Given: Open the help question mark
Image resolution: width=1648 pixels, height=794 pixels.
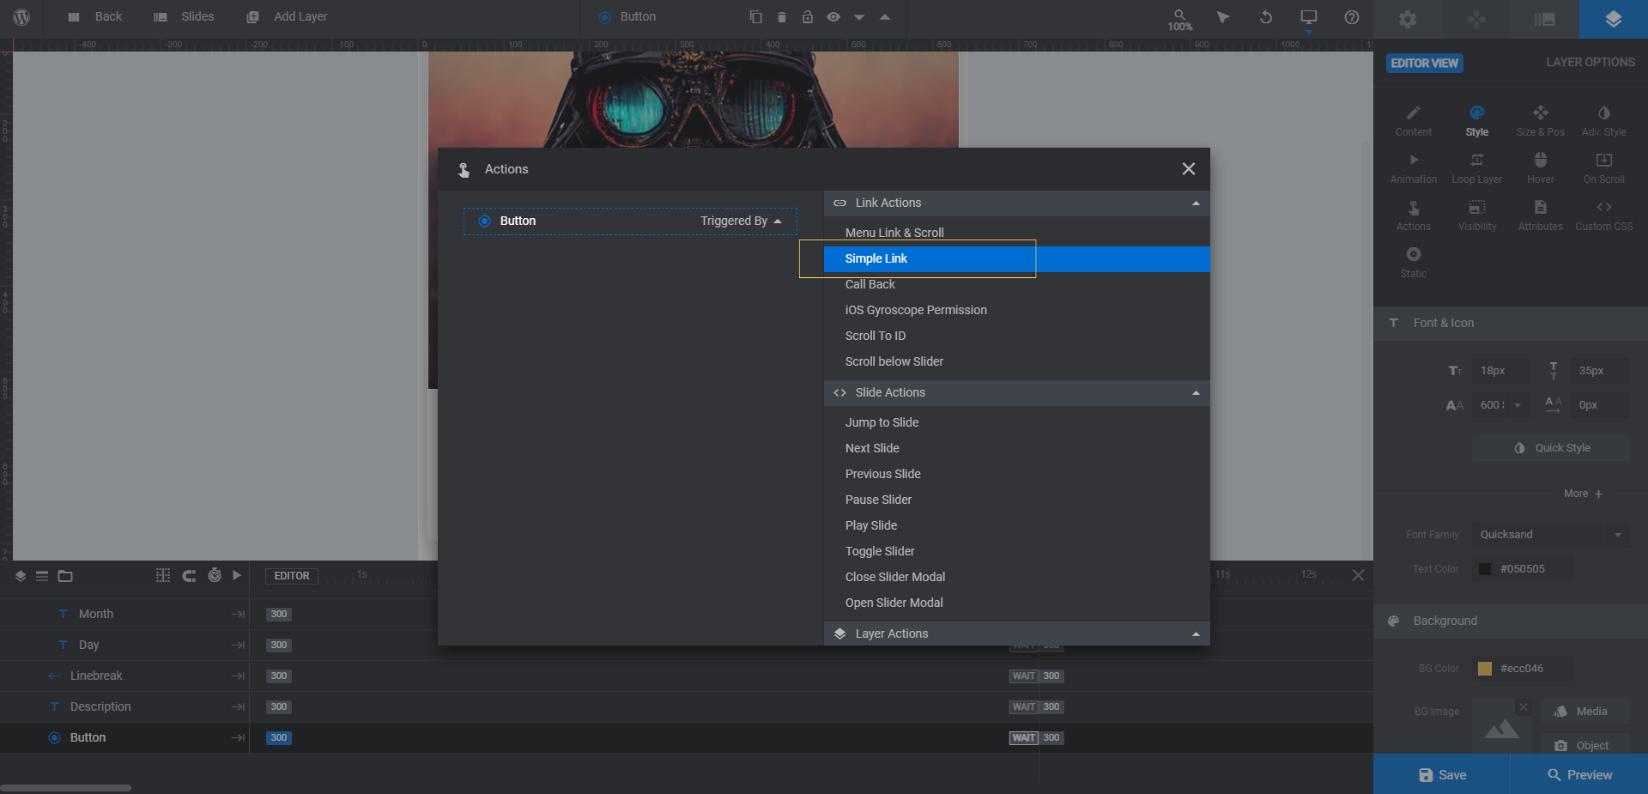Looking at the screenshot, I should tap(1352, 17).
